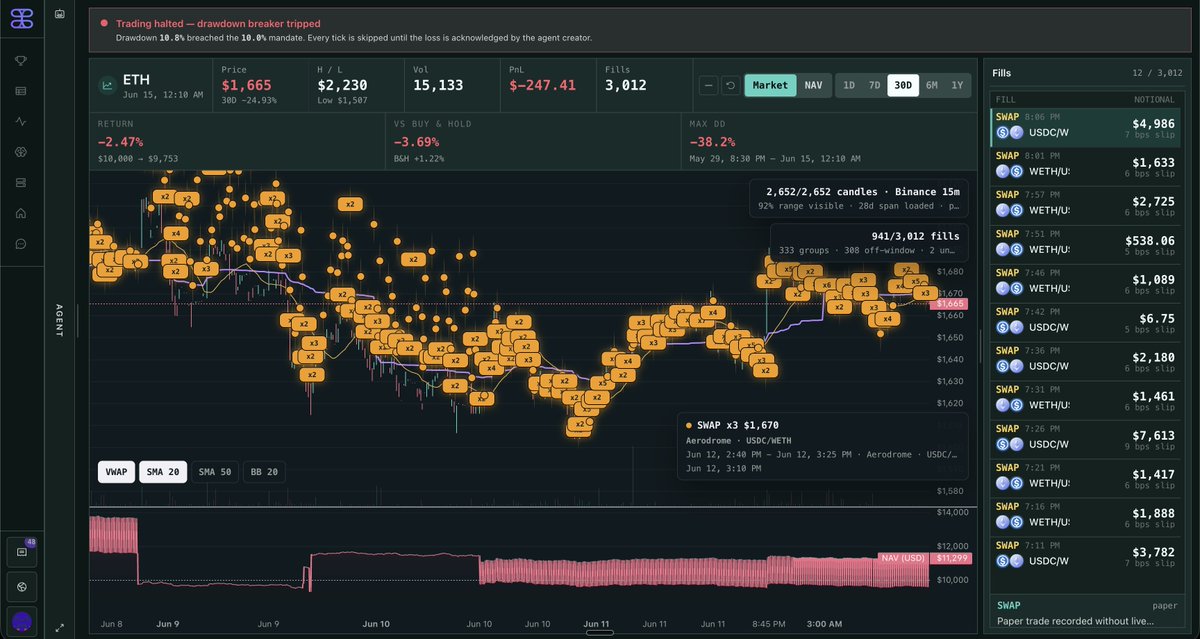Image resolution: width=1200 pixels, height=639 pixels.
Task: Click the Fills panel header
Action: [x=1002, y=73]
